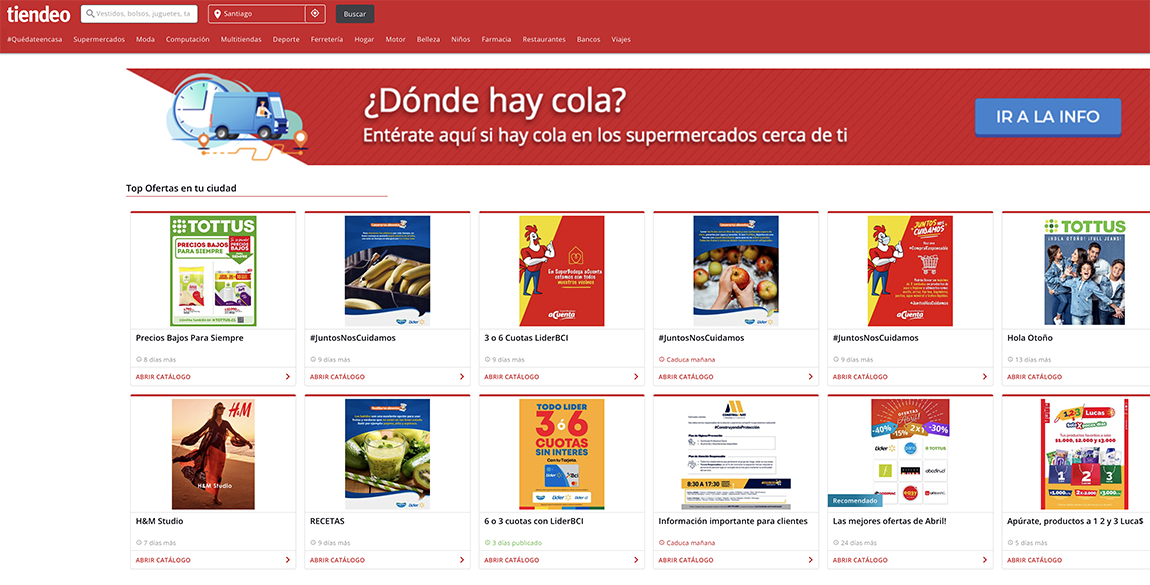Open the Bancos category
The height and width of the screenshot is (585, 1150).
click(x=588, y=40)
